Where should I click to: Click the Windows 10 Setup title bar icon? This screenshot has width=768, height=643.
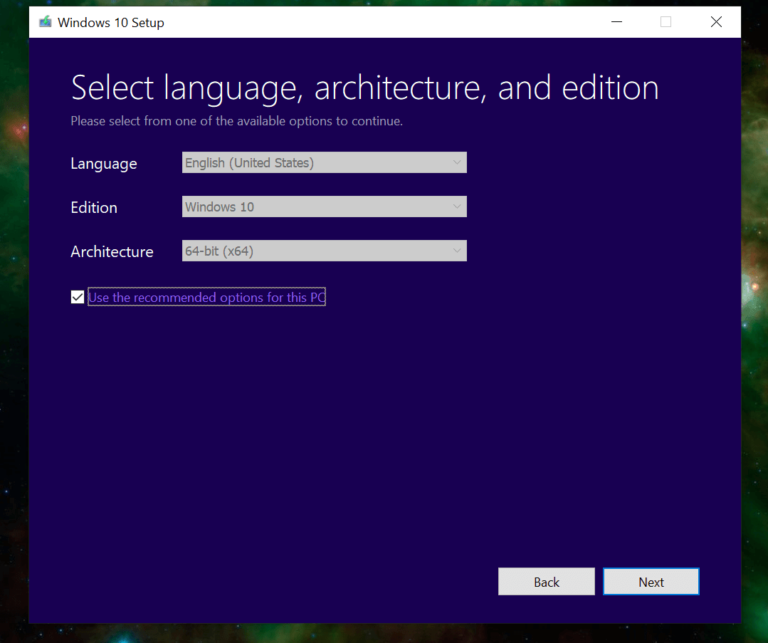(x=46, y=22)
